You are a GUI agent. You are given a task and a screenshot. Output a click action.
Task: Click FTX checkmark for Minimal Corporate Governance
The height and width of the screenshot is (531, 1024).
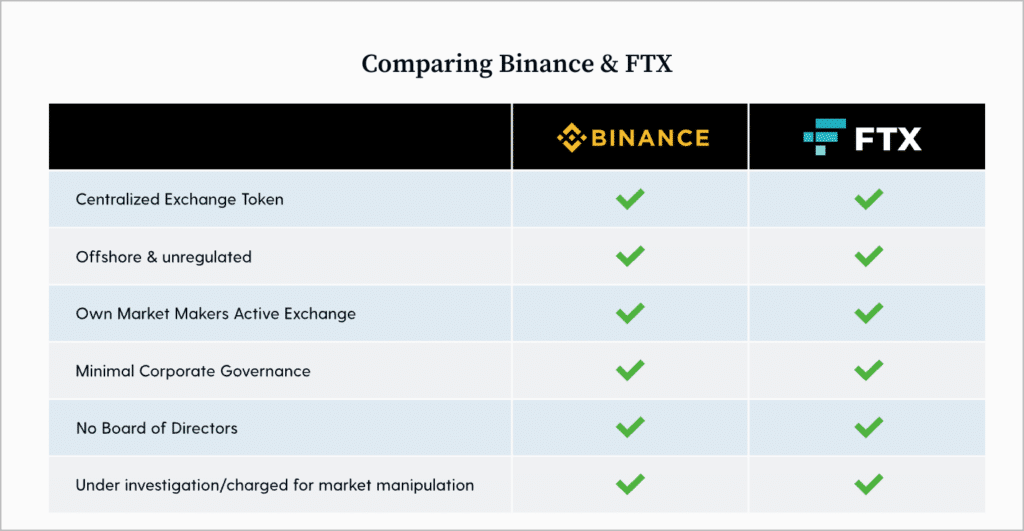tap(869, 370)
